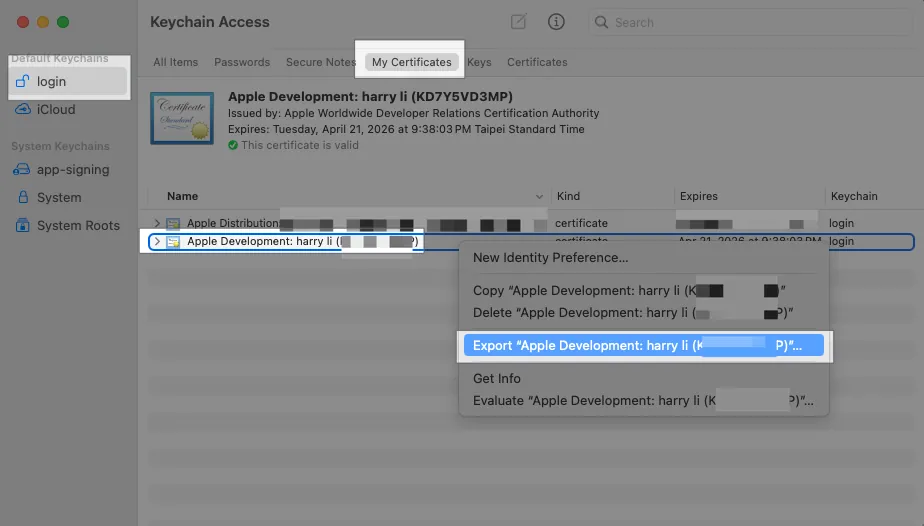Select the login keychain in sidebar
This screenshot has height=526, width=924.
click(x=51, y=81)
